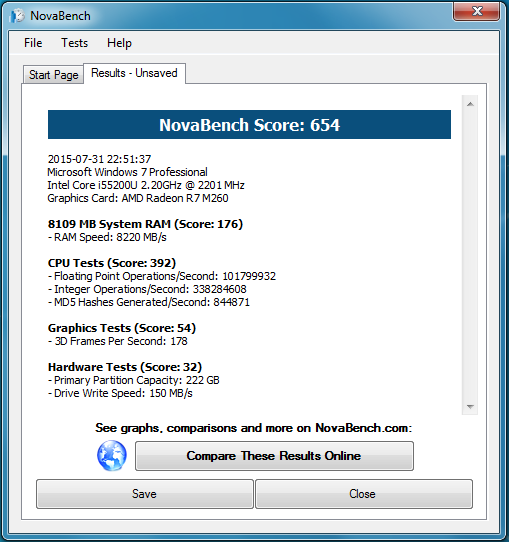Click the System RAM score heading

click(x=145, y=224)
